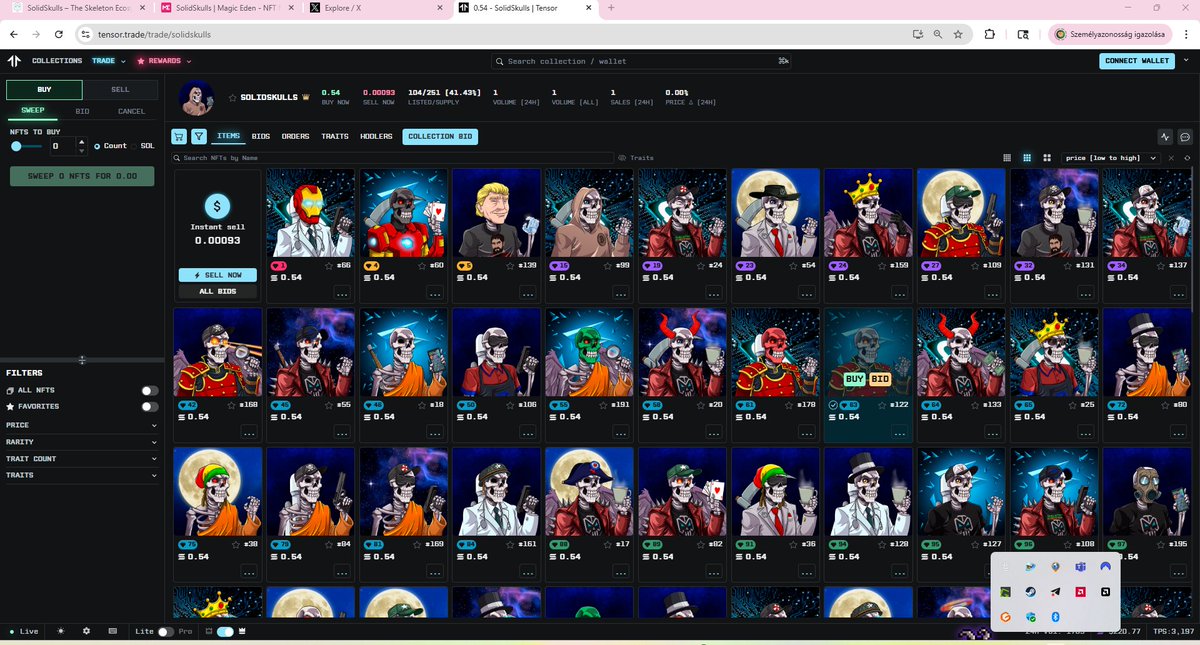Click the Search collection / wallet field
Image resolution: width=1200 pixels, height=645 pixels.
click(640, 61)
